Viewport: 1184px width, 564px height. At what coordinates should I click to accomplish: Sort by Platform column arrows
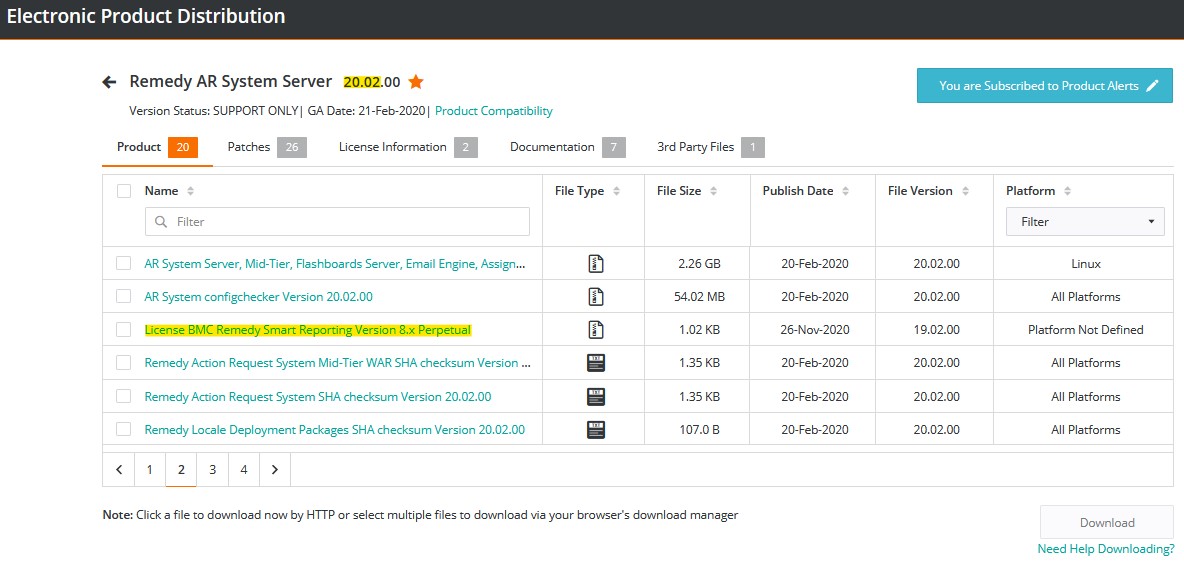pos(1067,191)
